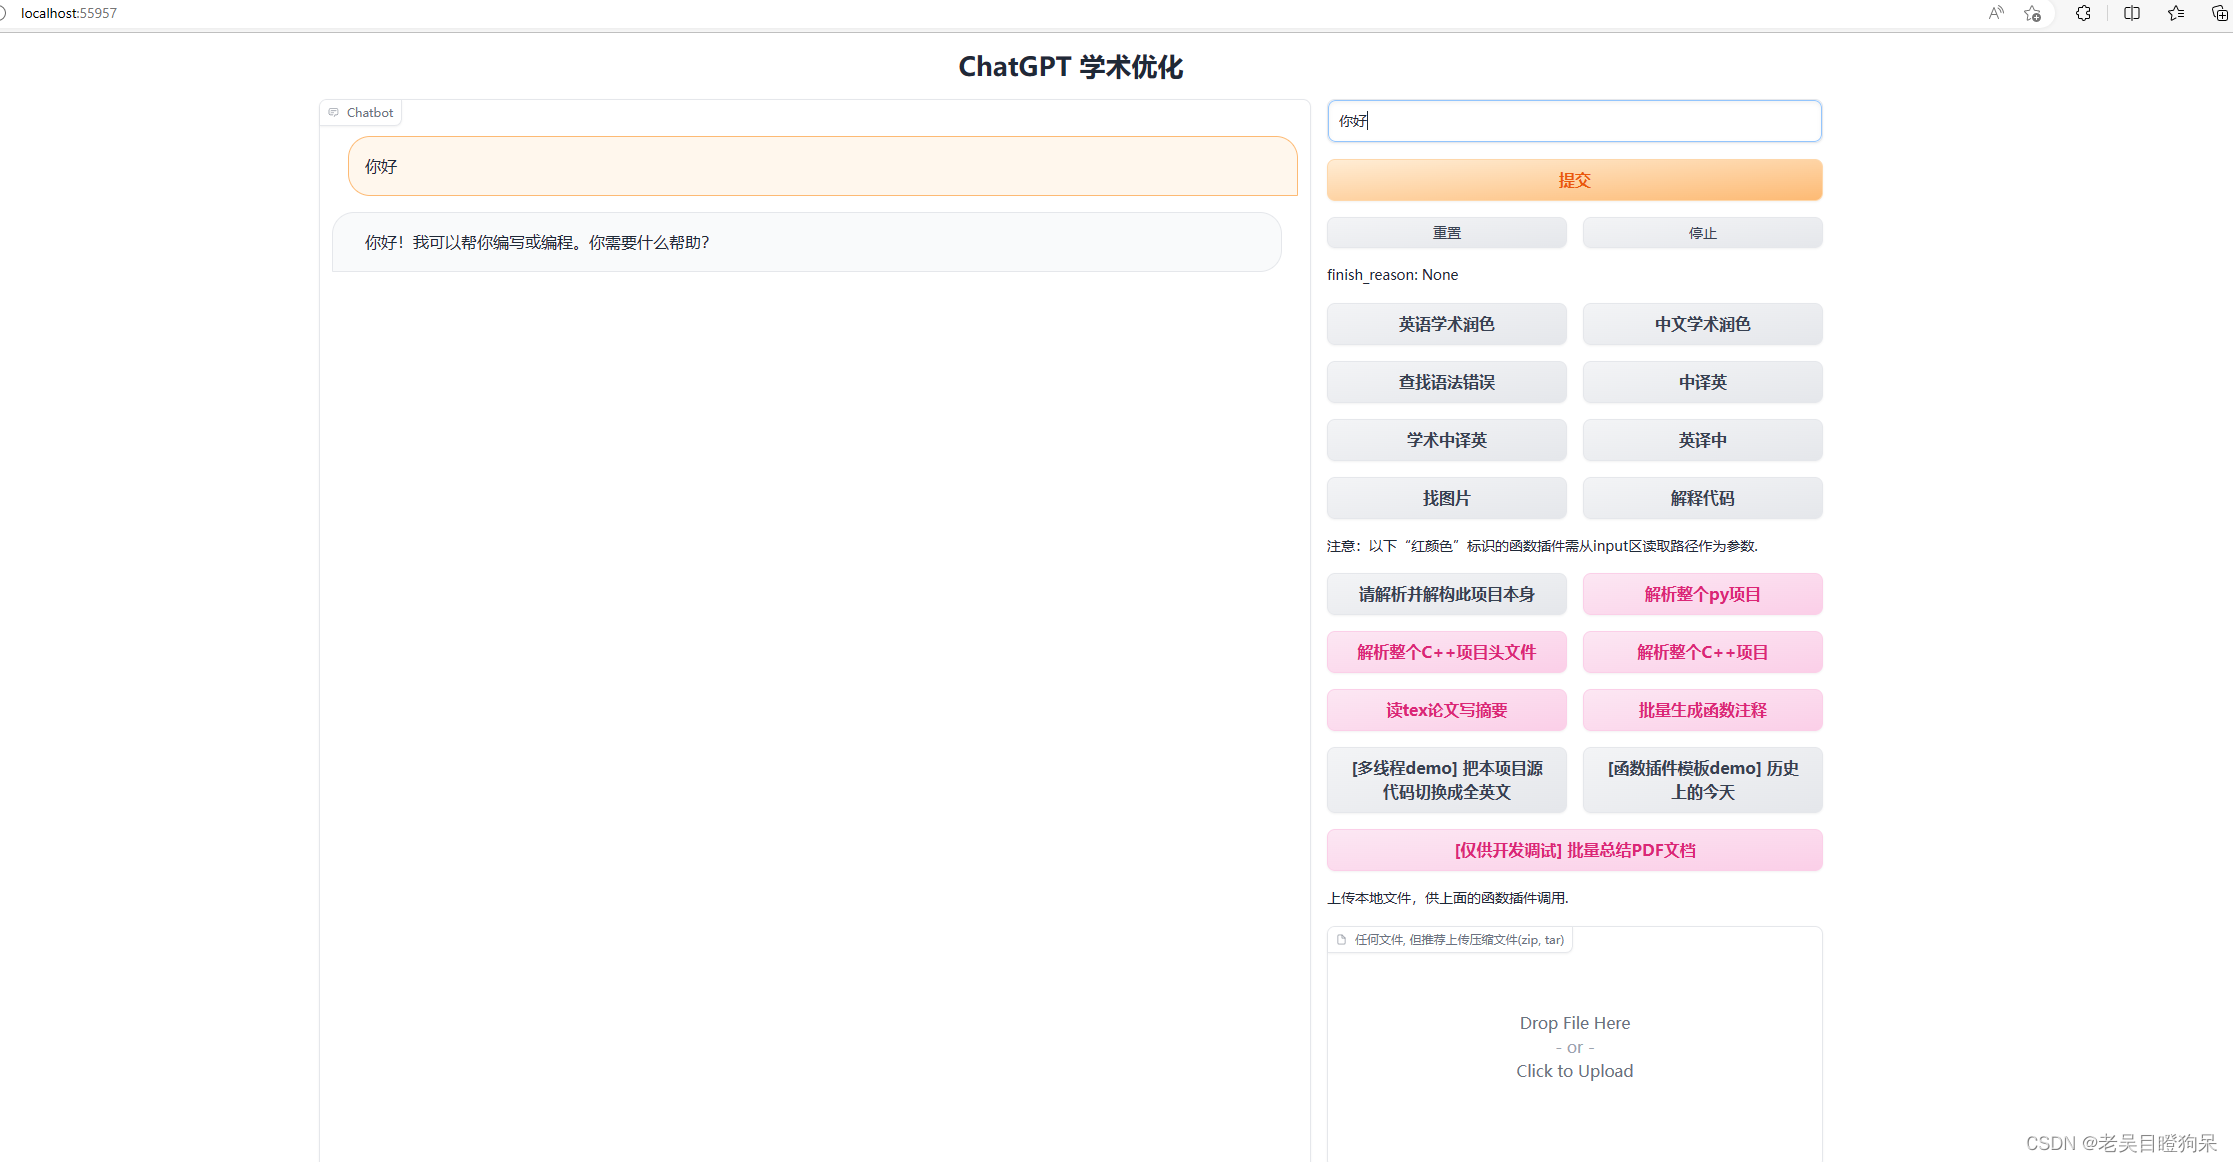The height and width of the screenshot is (1162, 2233).
Task: Click the 上传本地文件 instruction text
Action: (1447, 898)
